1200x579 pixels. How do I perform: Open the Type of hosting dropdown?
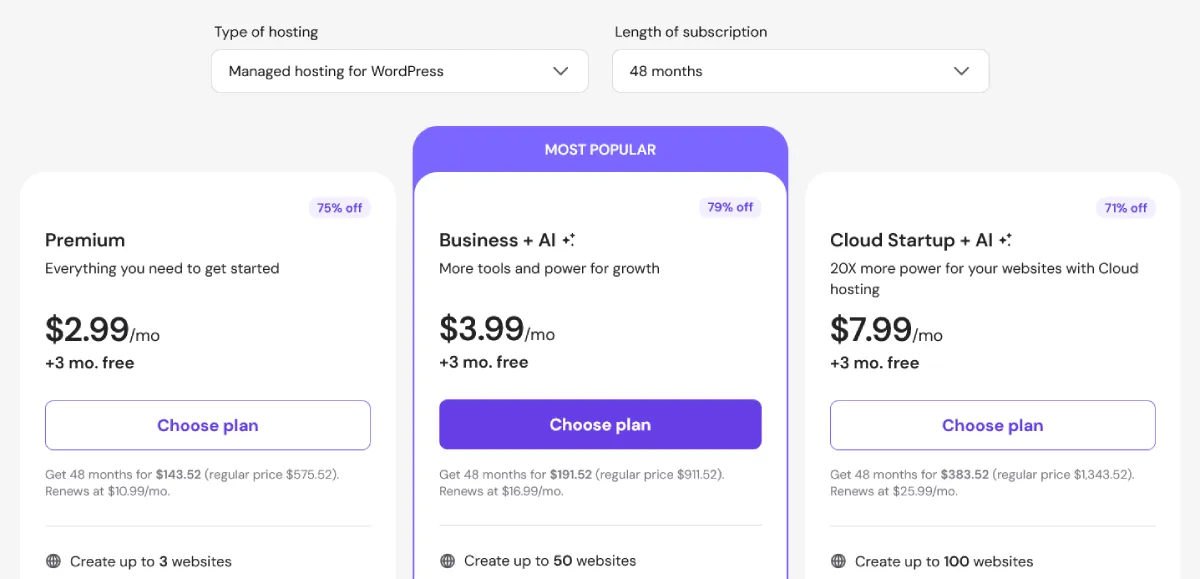point(399,71)
